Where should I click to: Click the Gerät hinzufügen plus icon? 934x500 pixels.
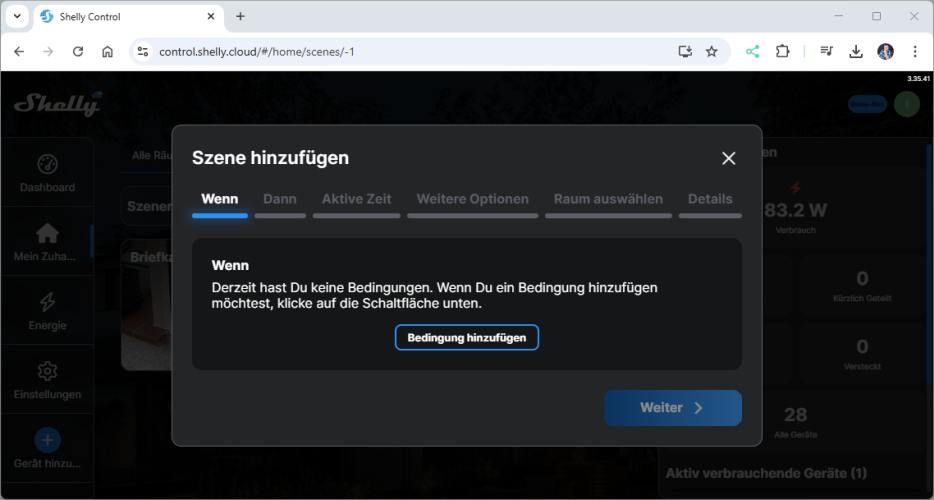[x=47, y=440]
